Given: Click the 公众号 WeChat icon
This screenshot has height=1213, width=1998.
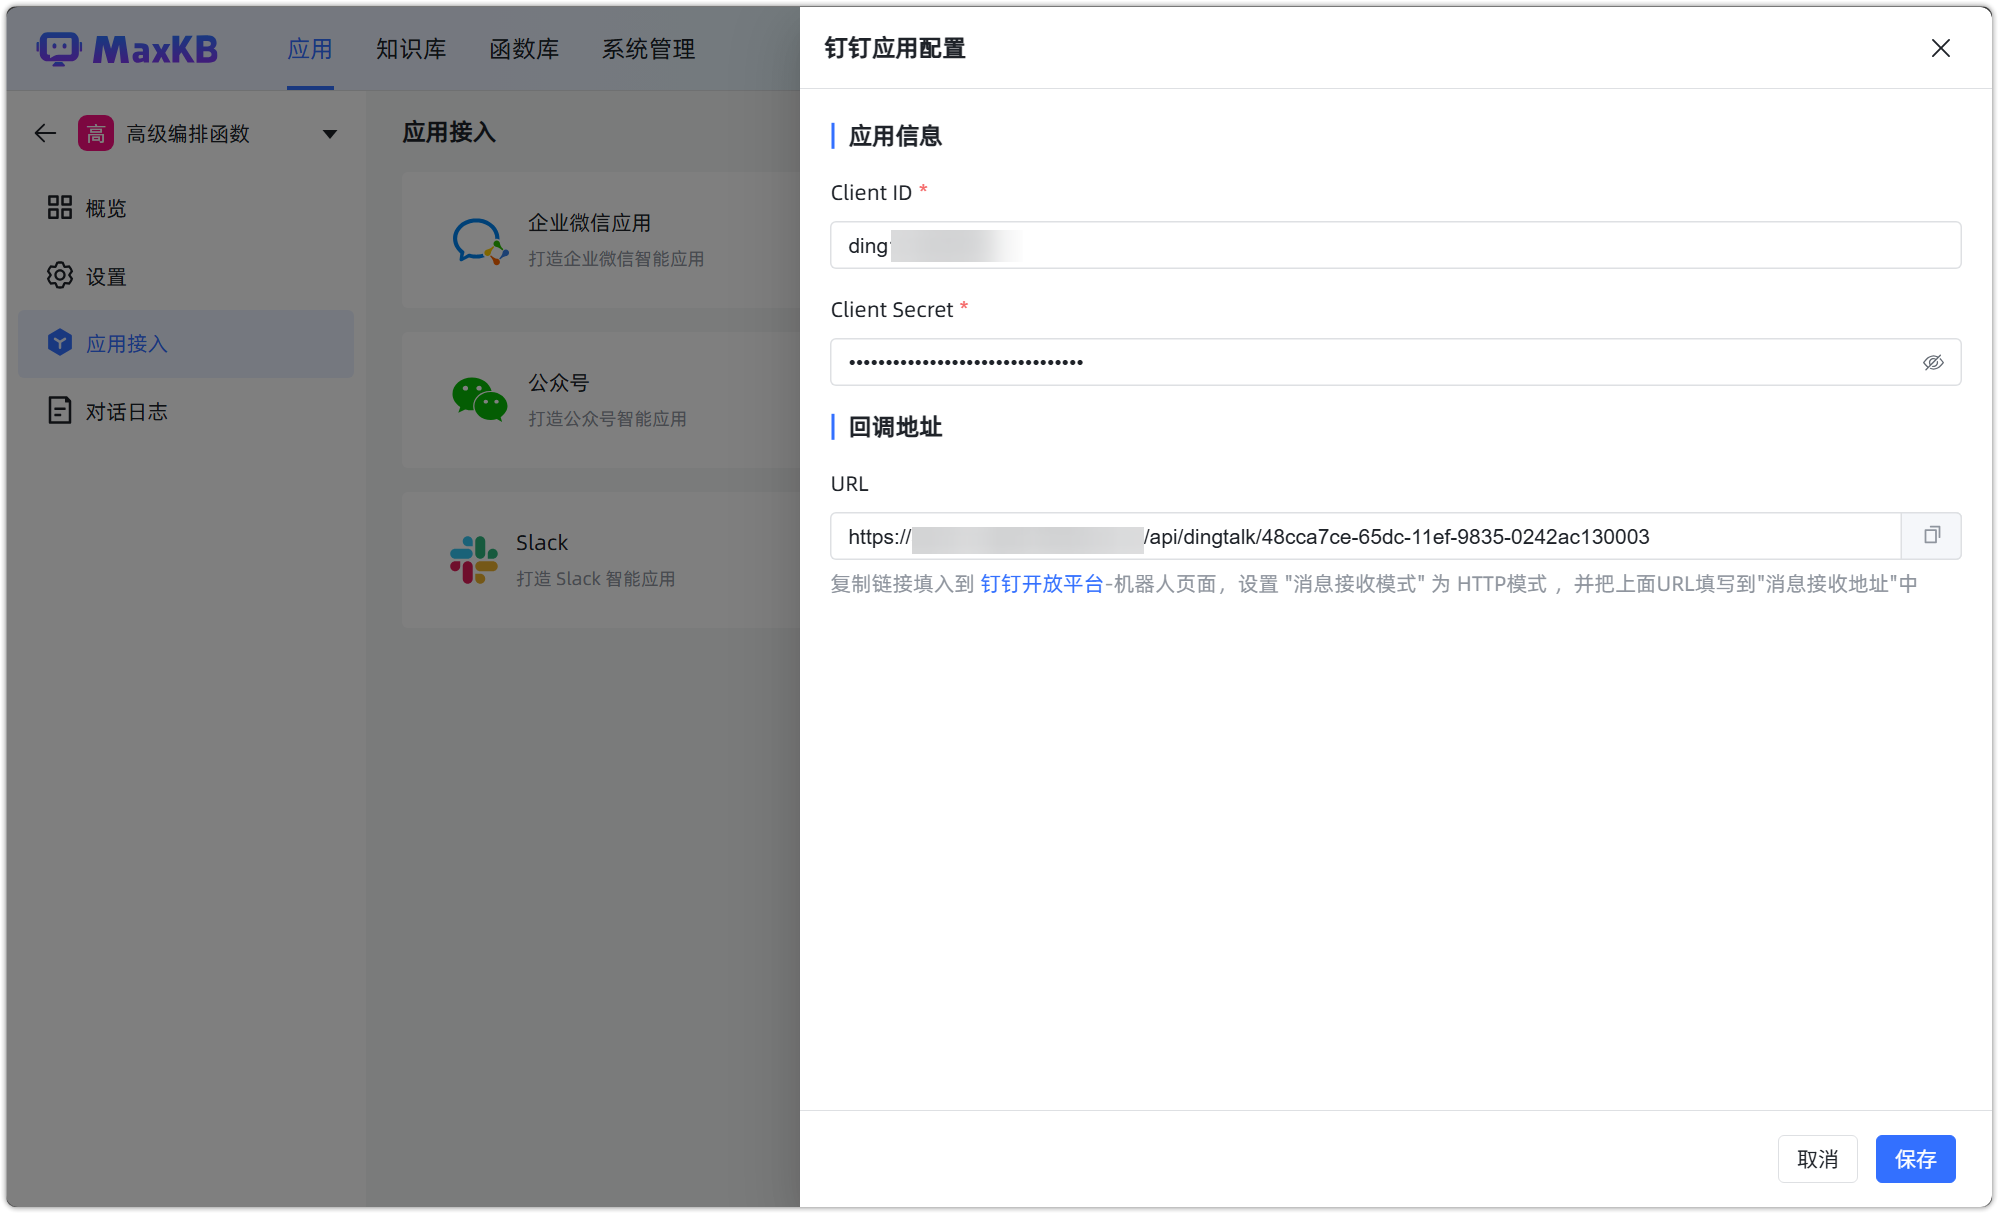Looking at the screenshot, I should click(478, 399).
